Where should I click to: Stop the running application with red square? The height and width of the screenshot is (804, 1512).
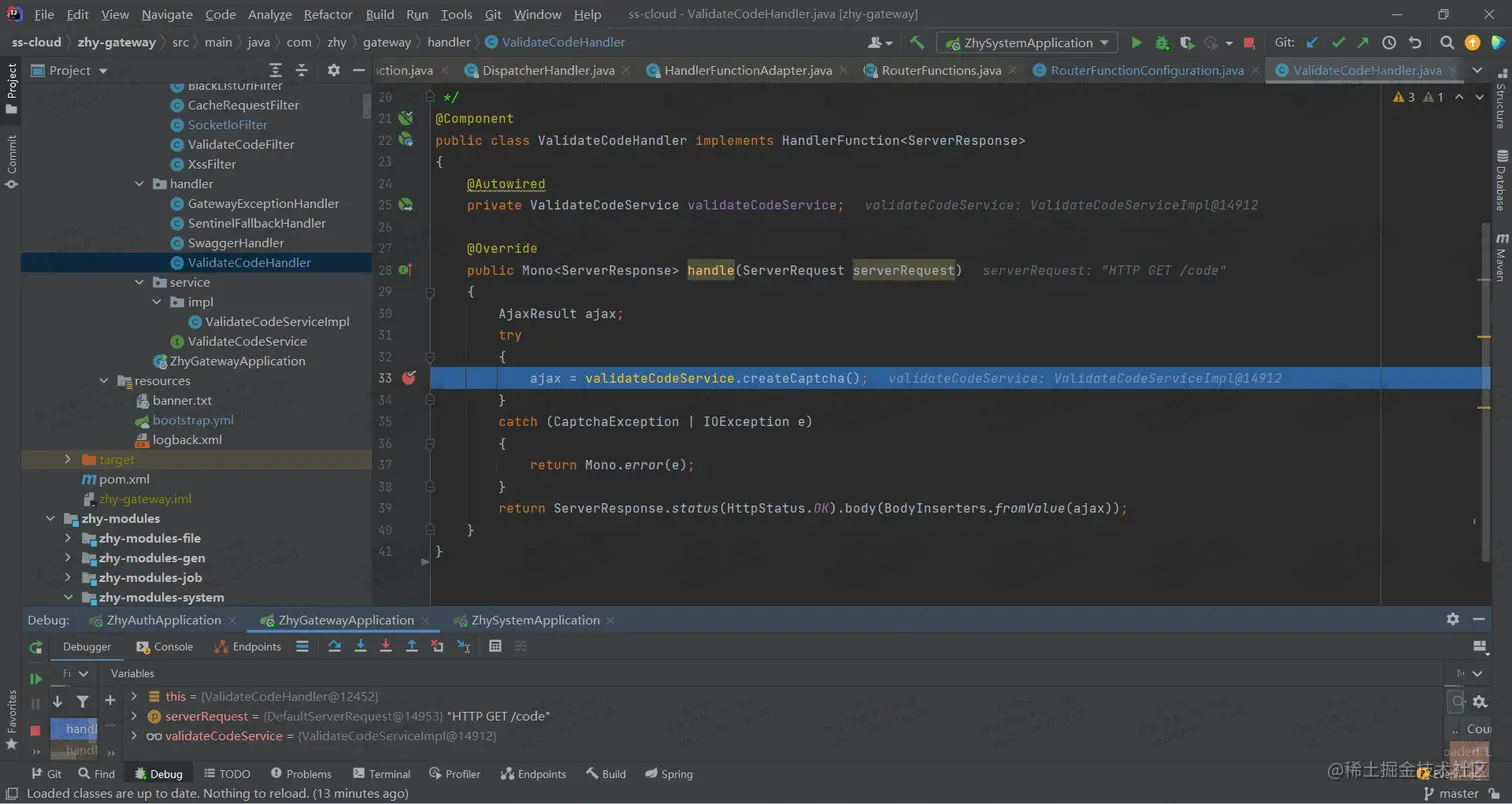[1249, 43]
